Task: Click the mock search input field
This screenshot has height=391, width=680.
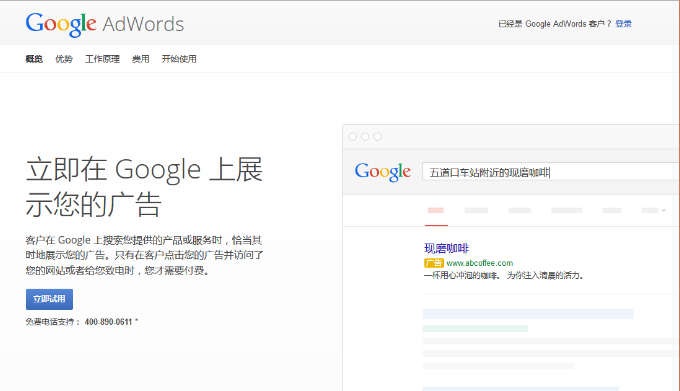Action: pyautogui.click(x=551, y=172)
